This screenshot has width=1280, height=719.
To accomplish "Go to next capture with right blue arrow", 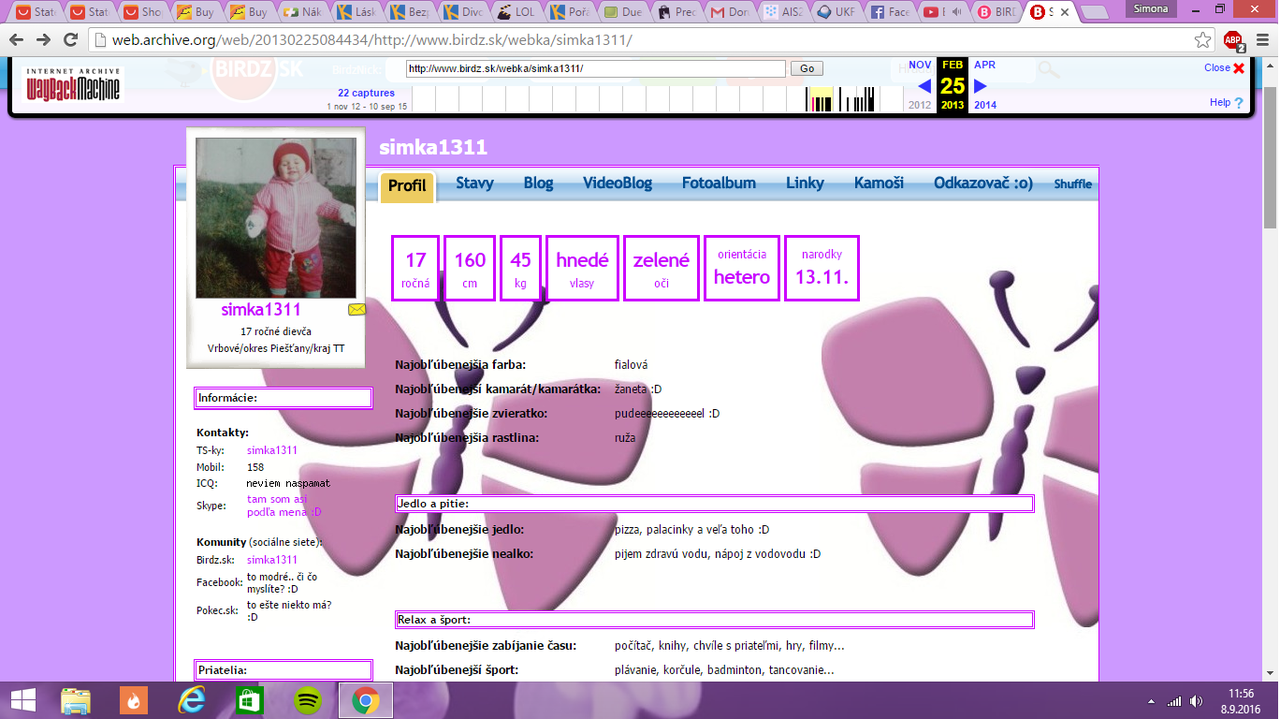I will (980, 86).
